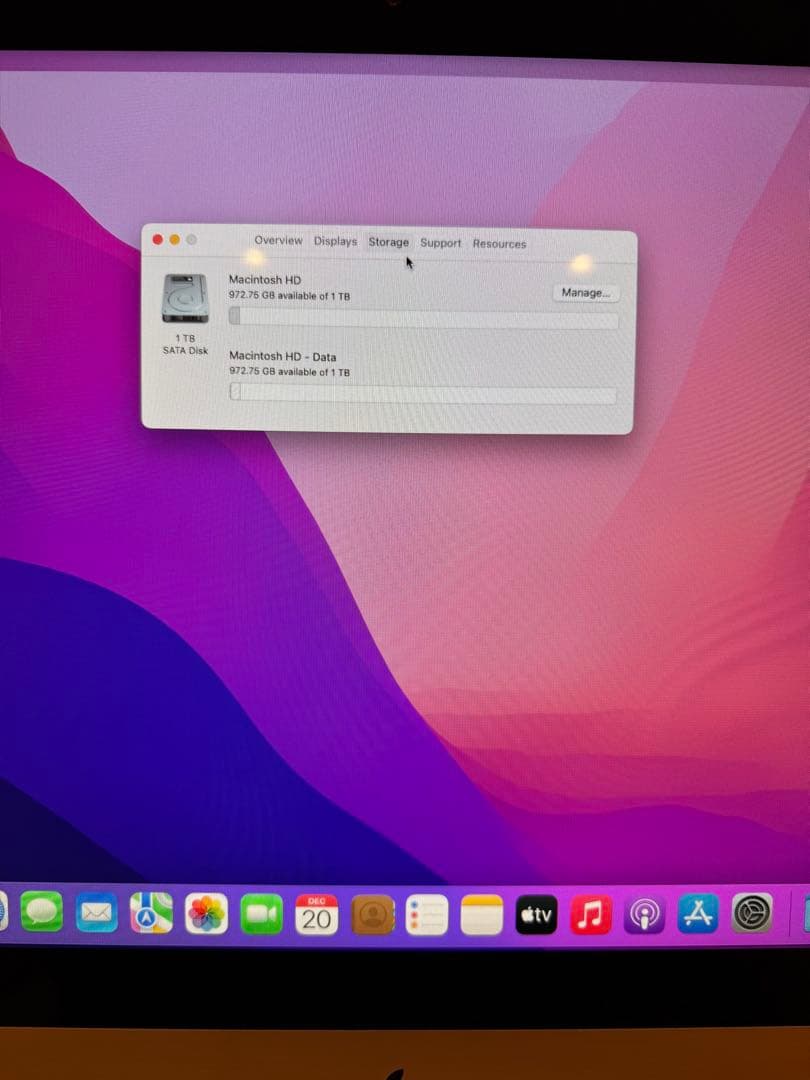Screen dimensions: 810x1080
Task: Click the Manage button for Macintosh HD
Action: [x=586, y=292]
